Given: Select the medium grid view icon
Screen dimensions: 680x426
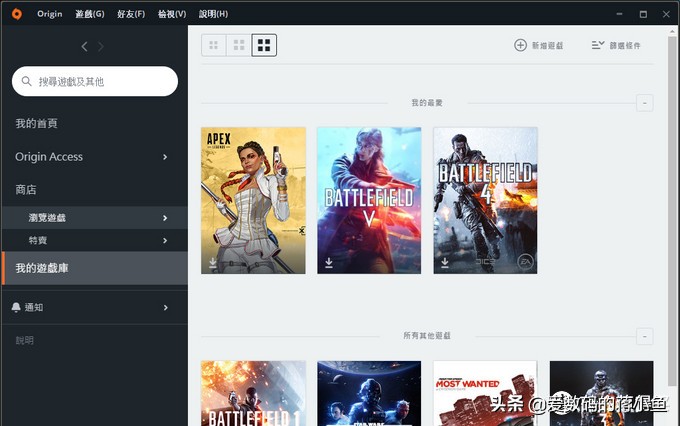Looking at the screenshot, I should pyautogui.click(x=239, y=45).
